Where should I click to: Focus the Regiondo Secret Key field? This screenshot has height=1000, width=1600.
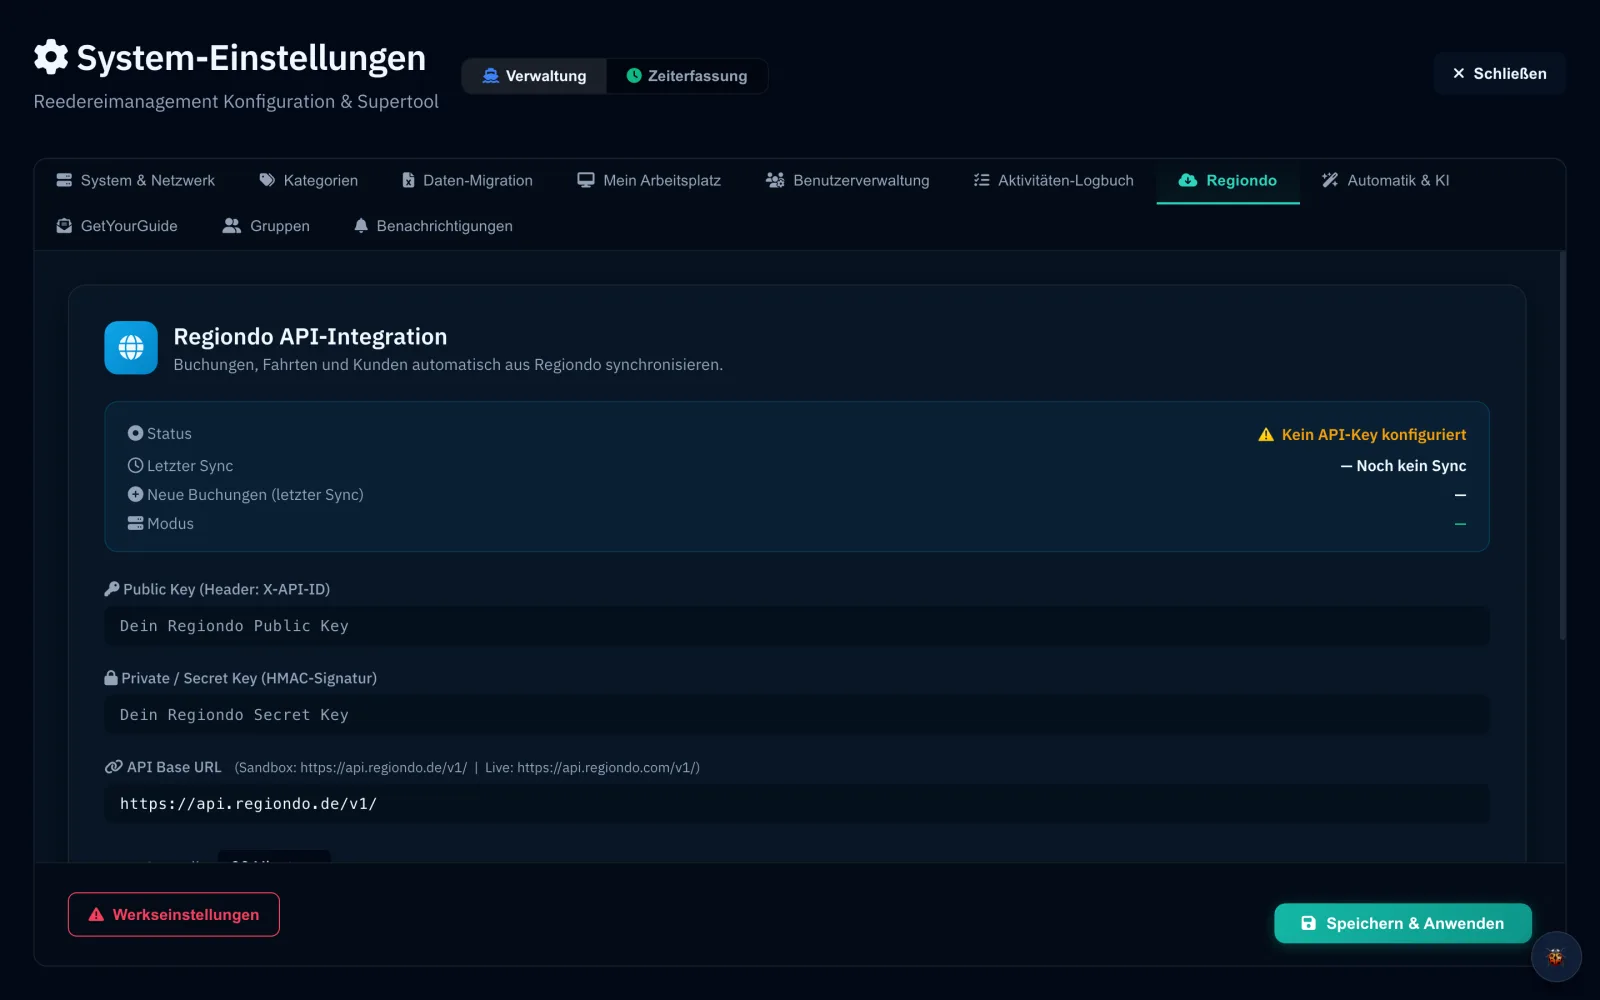pos(797,715)
